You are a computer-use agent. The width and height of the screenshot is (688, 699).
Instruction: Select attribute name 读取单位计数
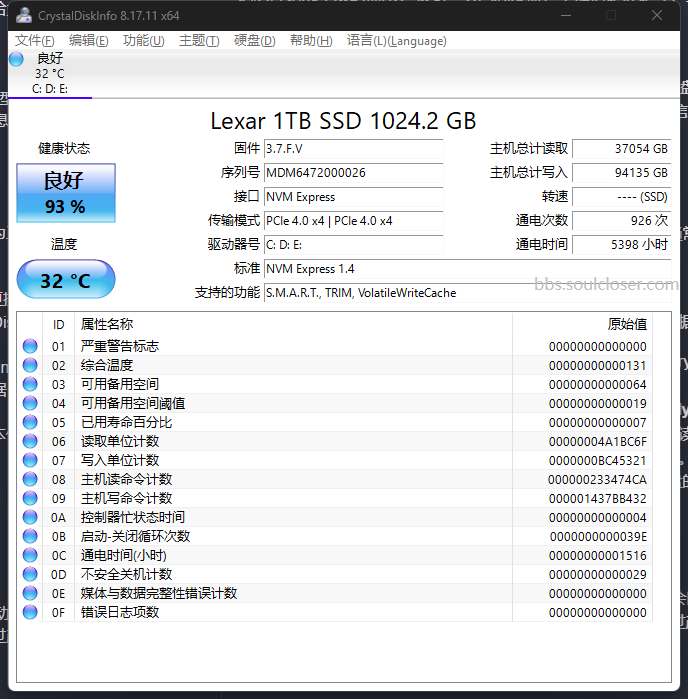pyautogui.click(x=120, y=441)
